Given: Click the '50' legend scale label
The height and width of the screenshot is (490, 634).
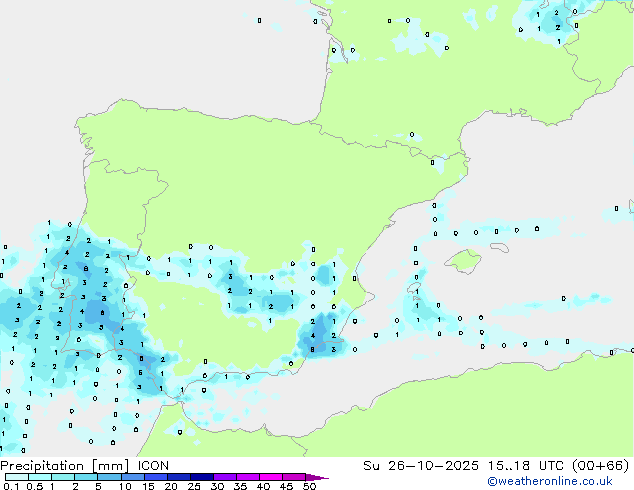Looking at the screenshot, I should click(310, 486).
